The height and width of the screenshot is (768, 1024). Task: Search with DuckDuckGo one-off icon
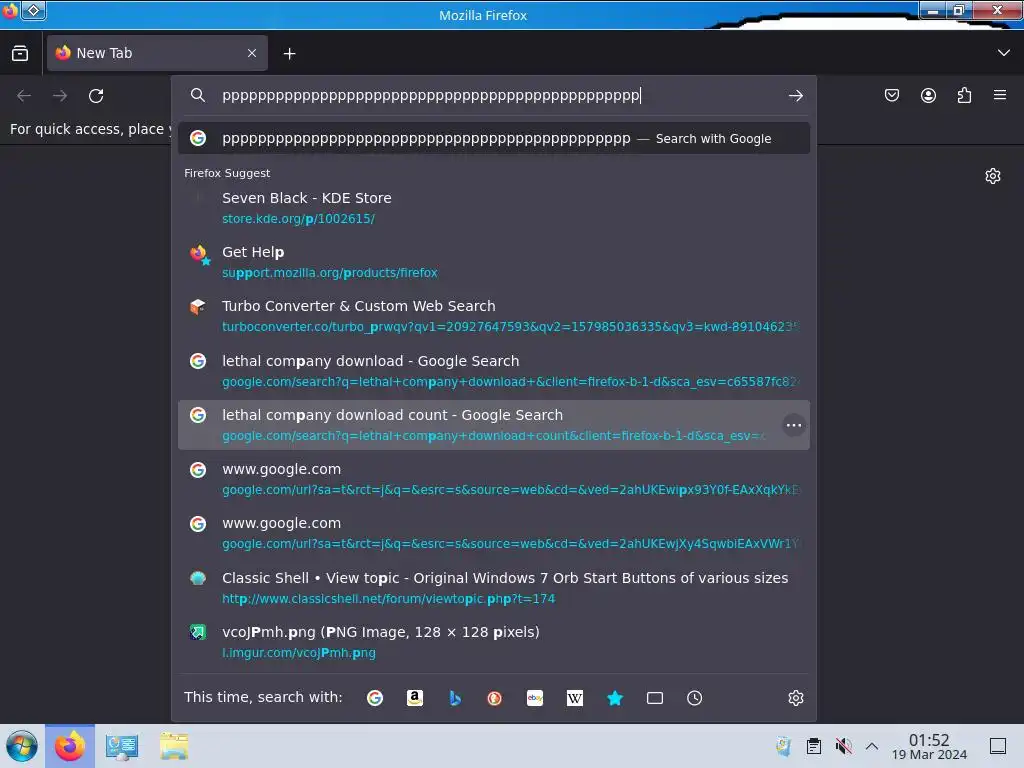click(494, 697)
